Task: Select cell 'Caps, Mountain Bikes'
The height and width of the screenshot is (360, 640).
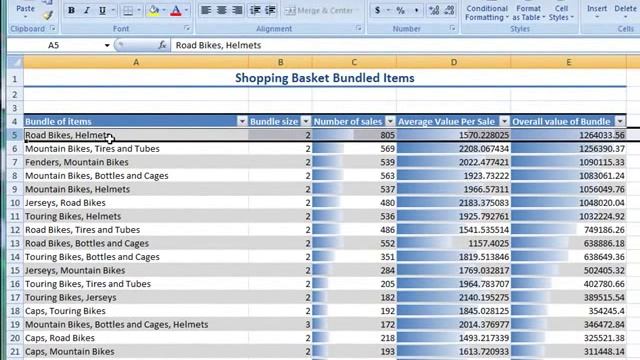Action: [136, 351]
